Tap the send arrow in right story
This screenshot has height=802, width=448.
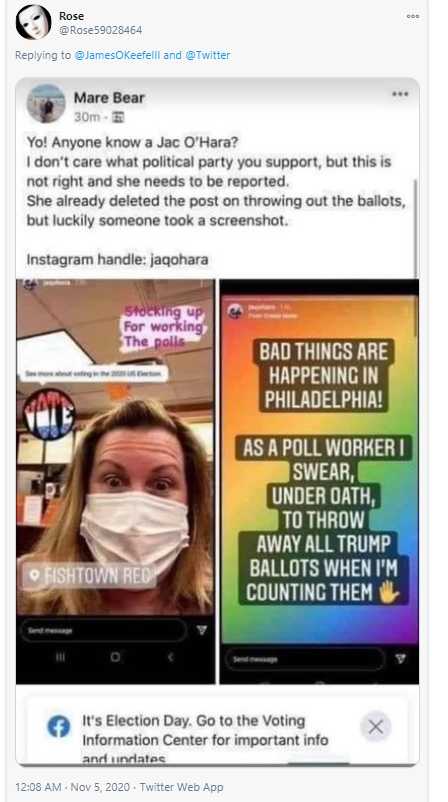point(401,659)
